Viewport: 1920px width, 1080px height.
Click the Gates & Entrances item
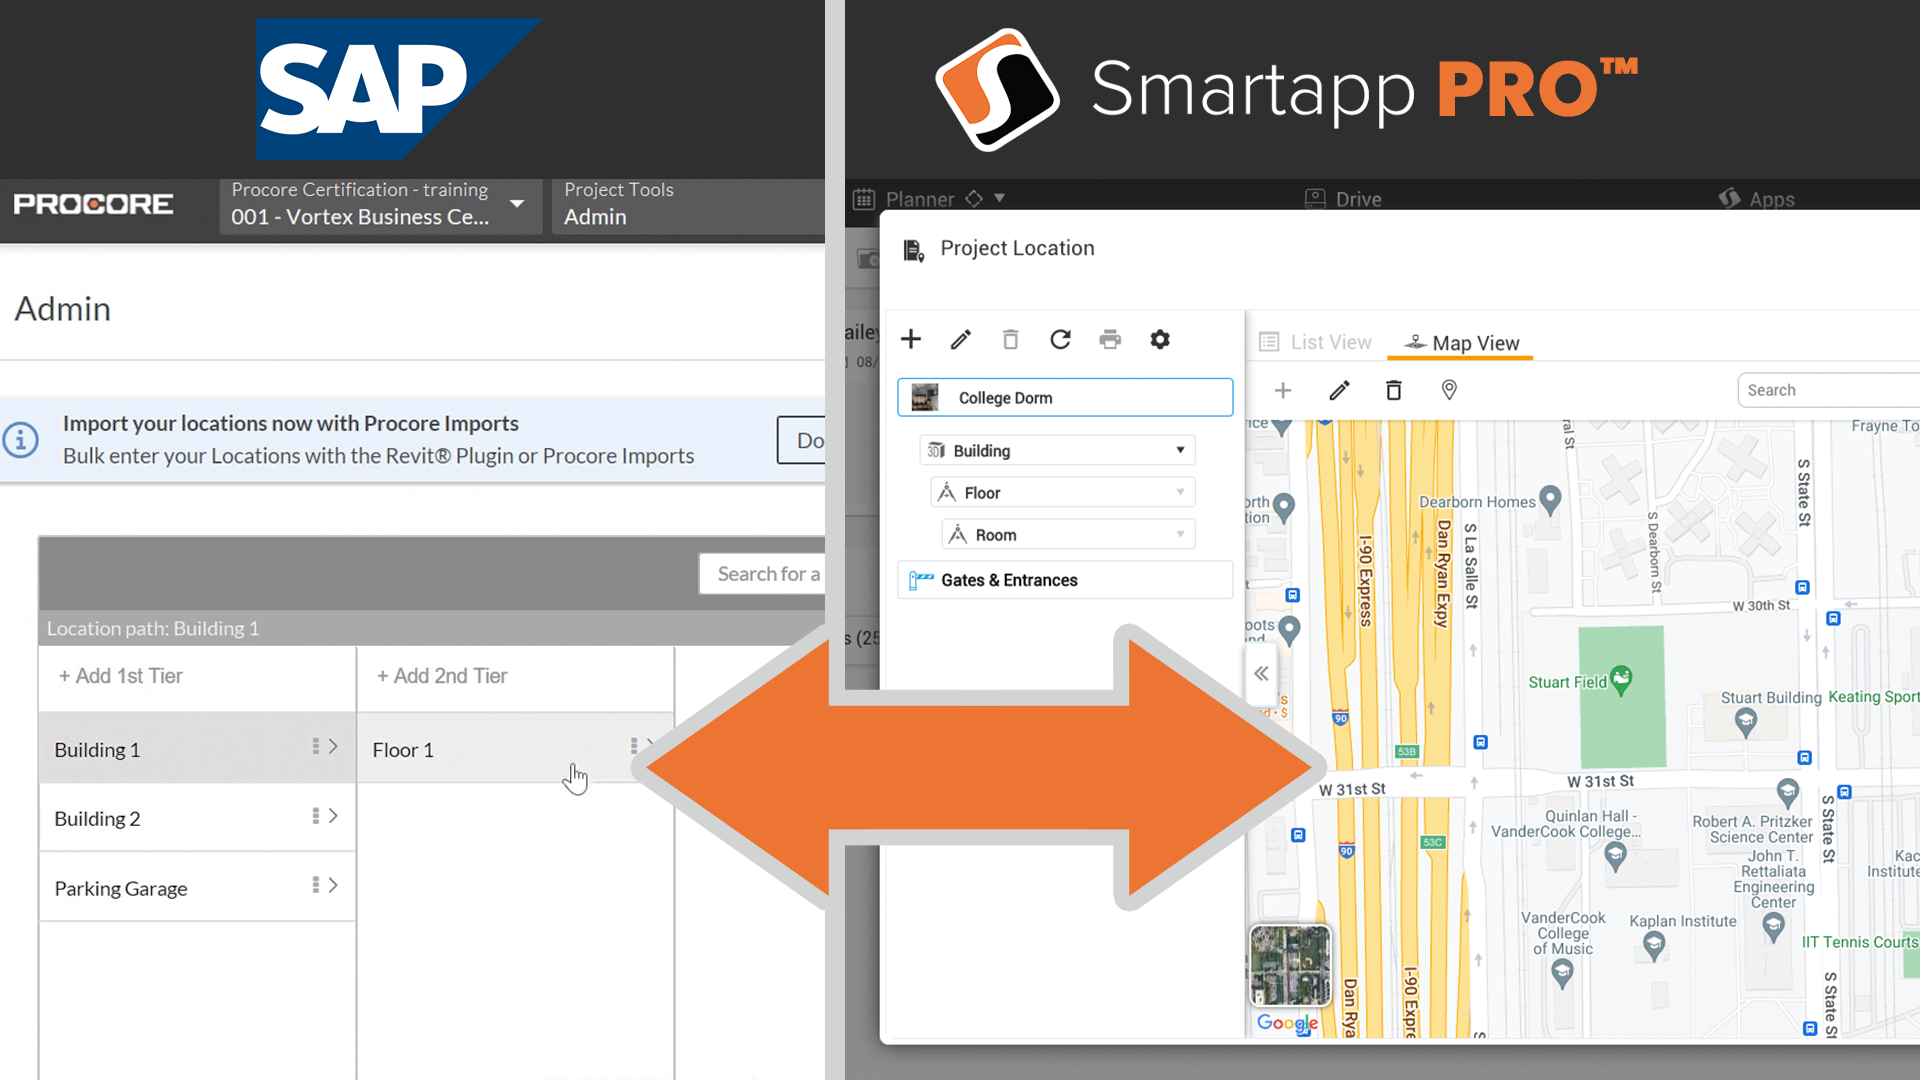pyautogui.click(x=1064, y=580)
